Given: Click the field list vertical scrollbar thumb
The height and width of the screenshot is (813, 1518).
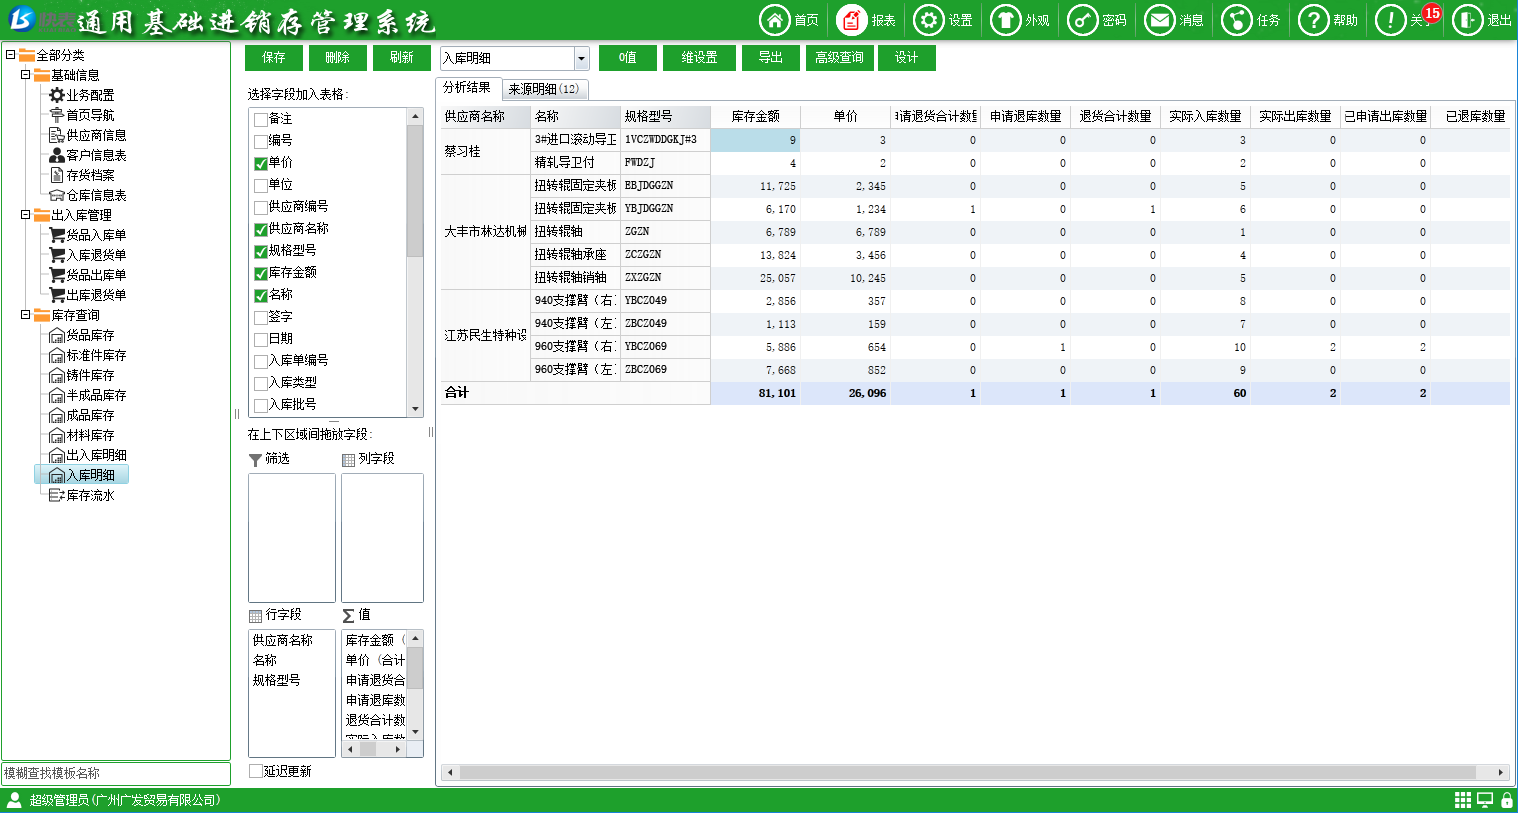Looking at the screenshot, I should [416, 191].
